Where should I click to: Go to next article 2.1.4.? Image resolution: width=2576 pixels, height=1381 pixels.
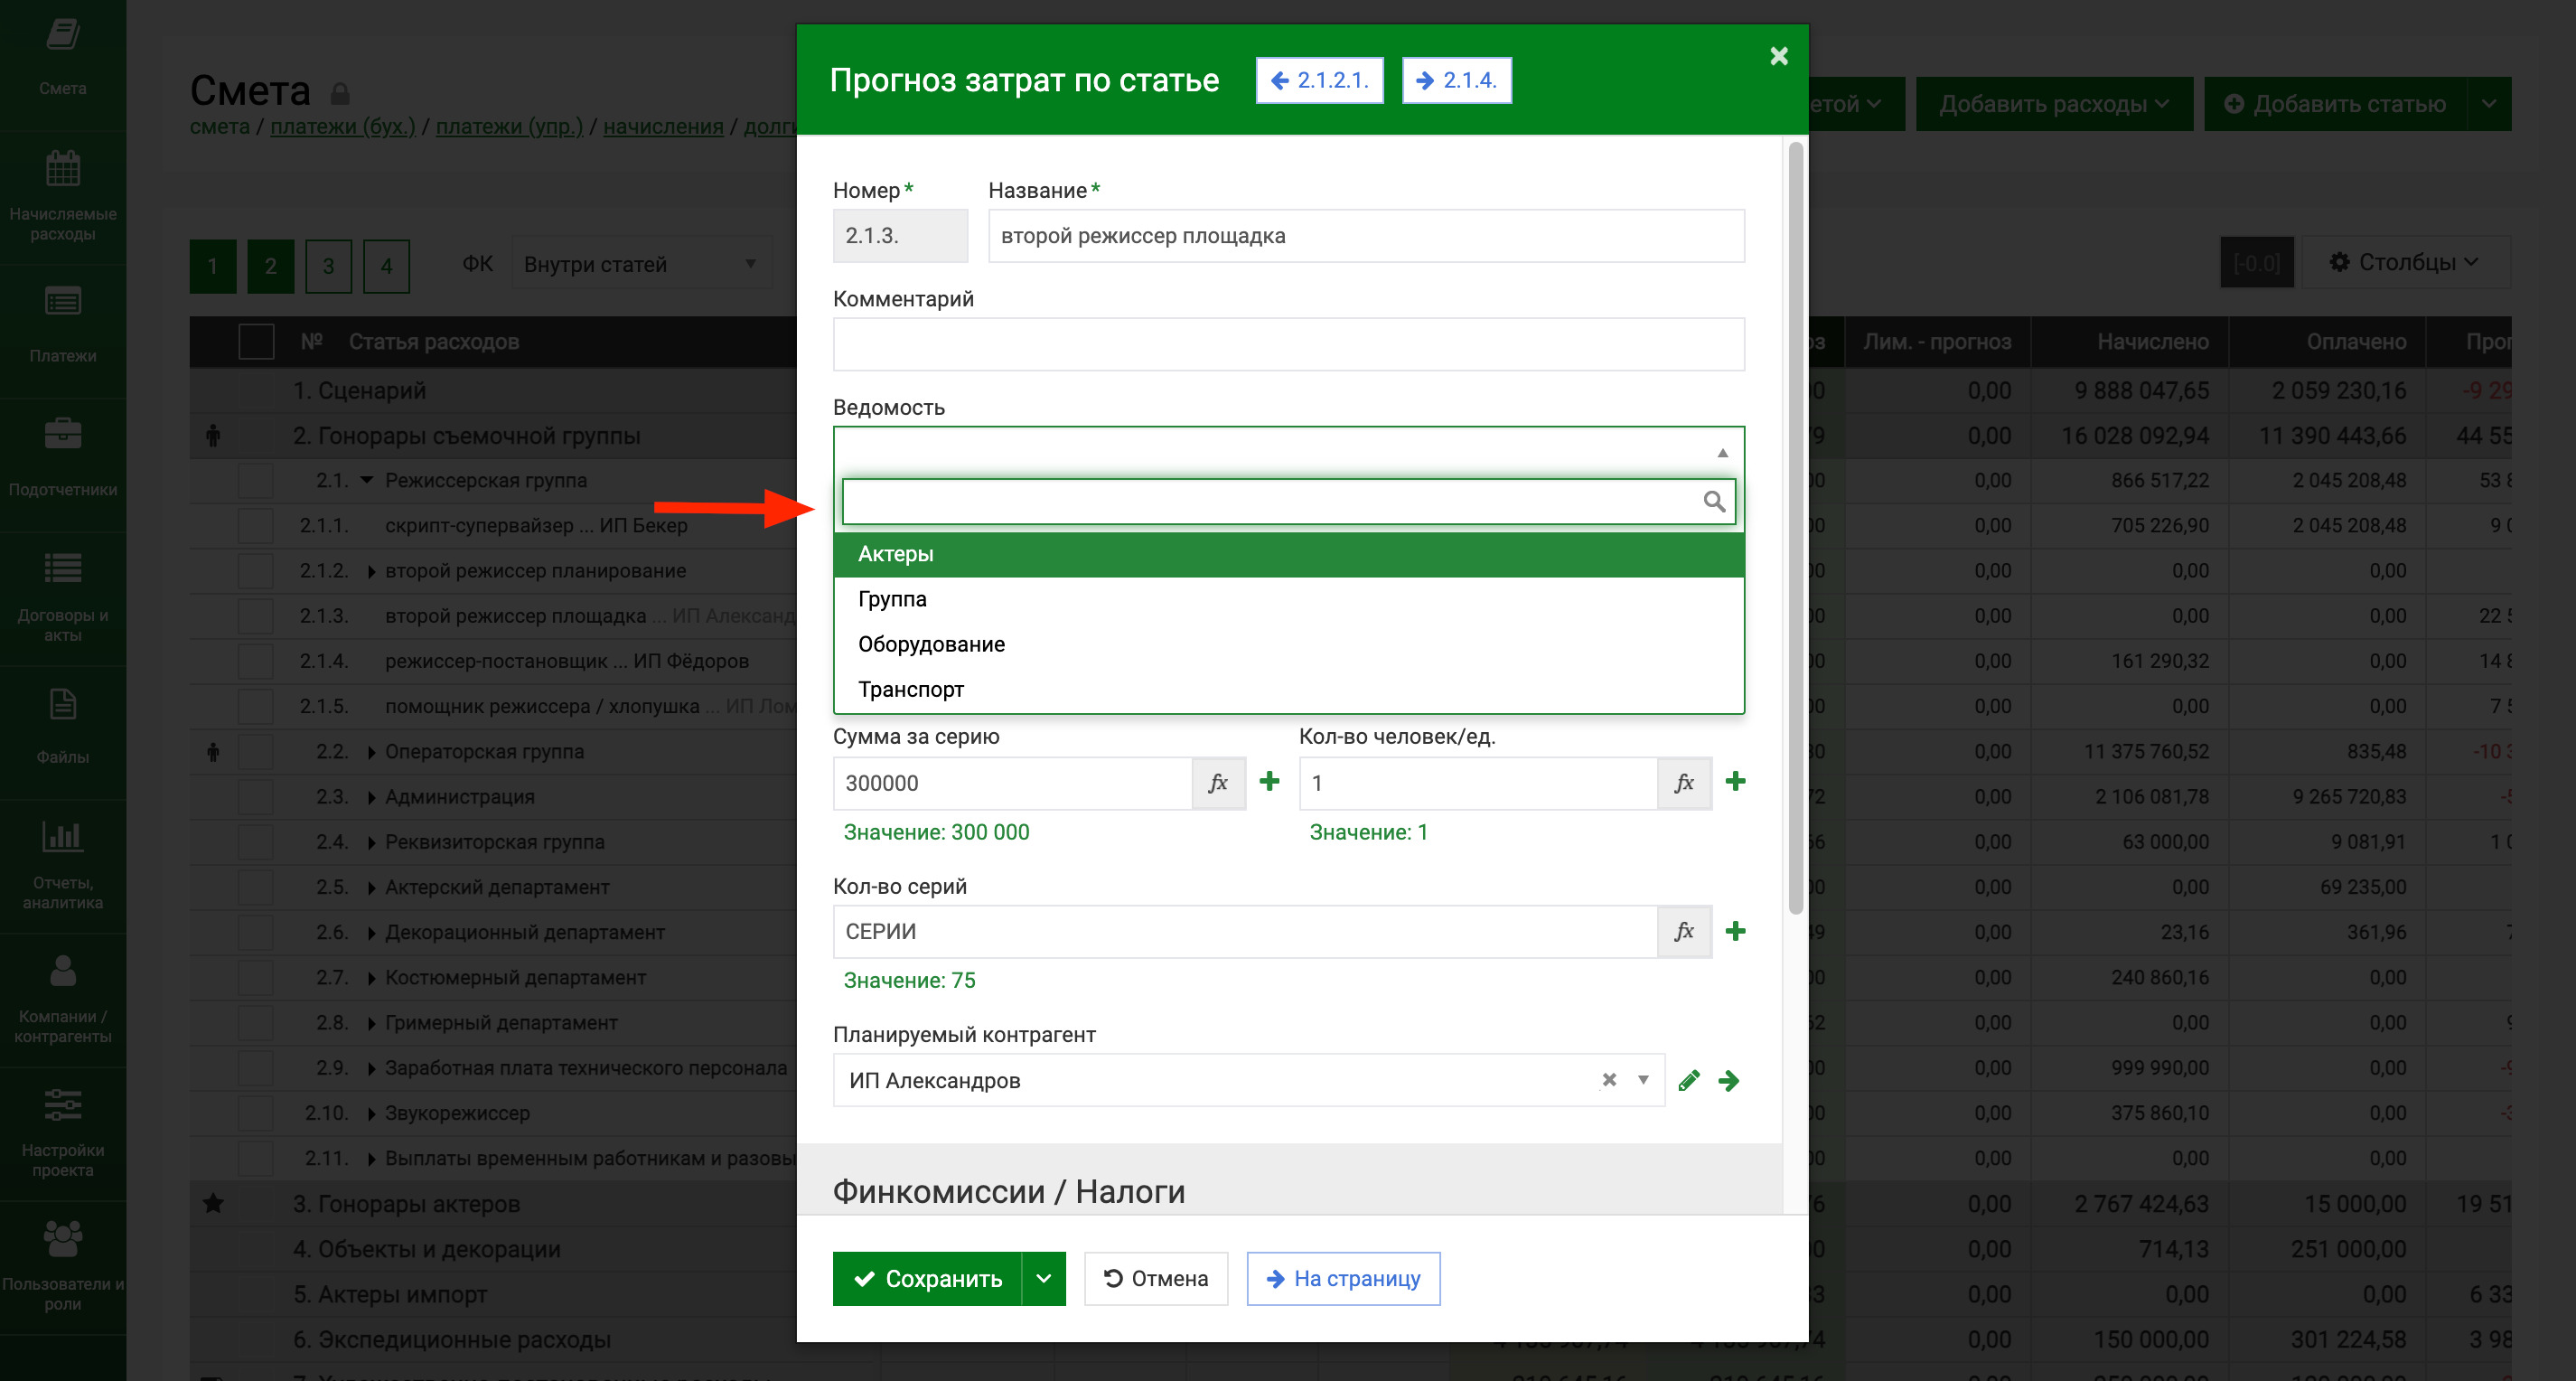click(x=1456, y=80)
